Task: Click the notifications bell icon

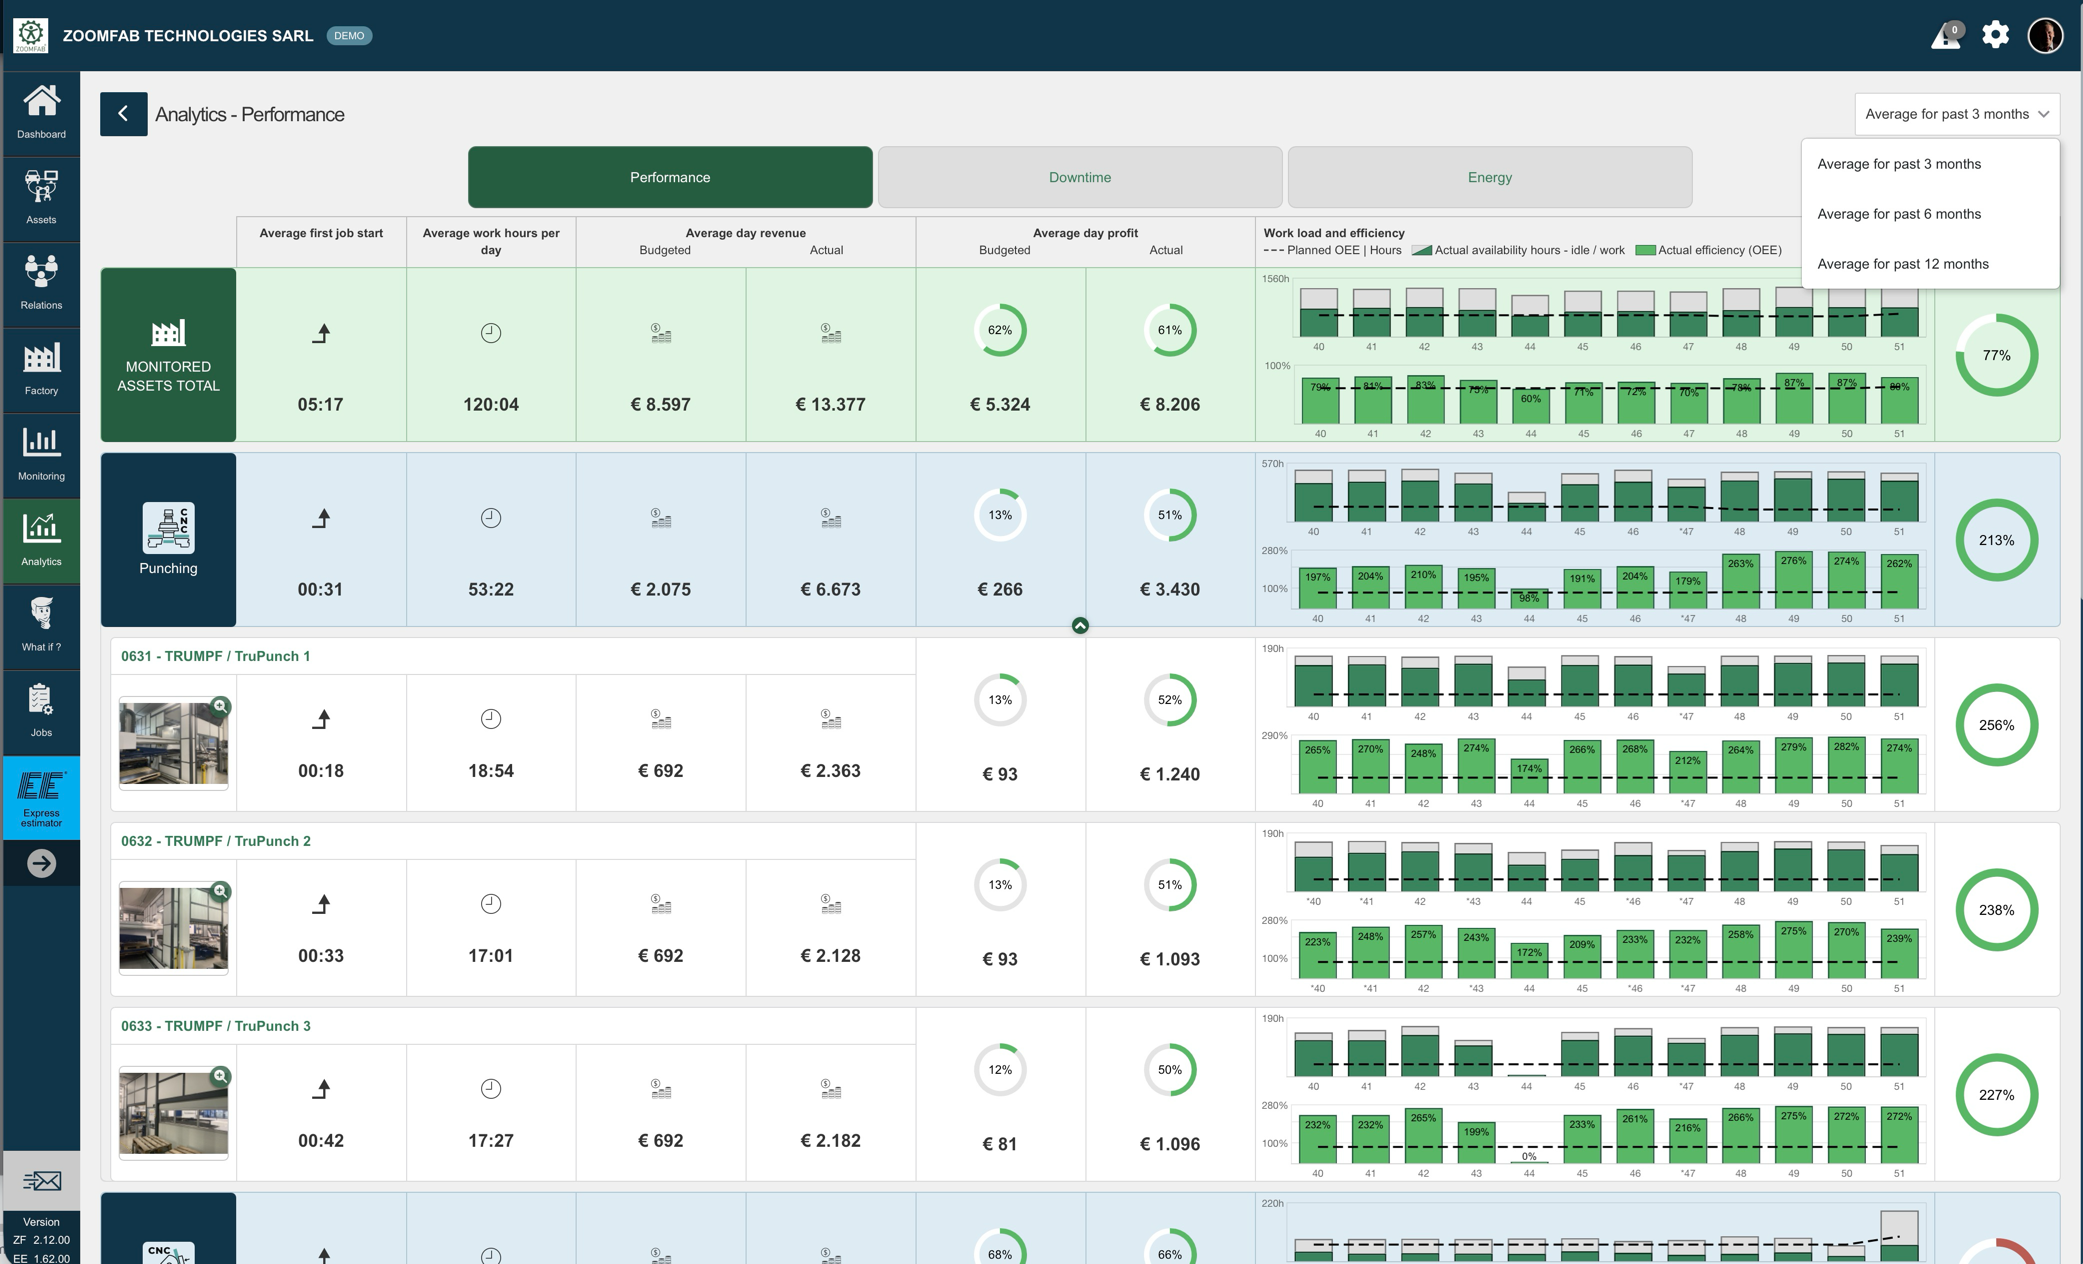Action: tap(1945, 36)
